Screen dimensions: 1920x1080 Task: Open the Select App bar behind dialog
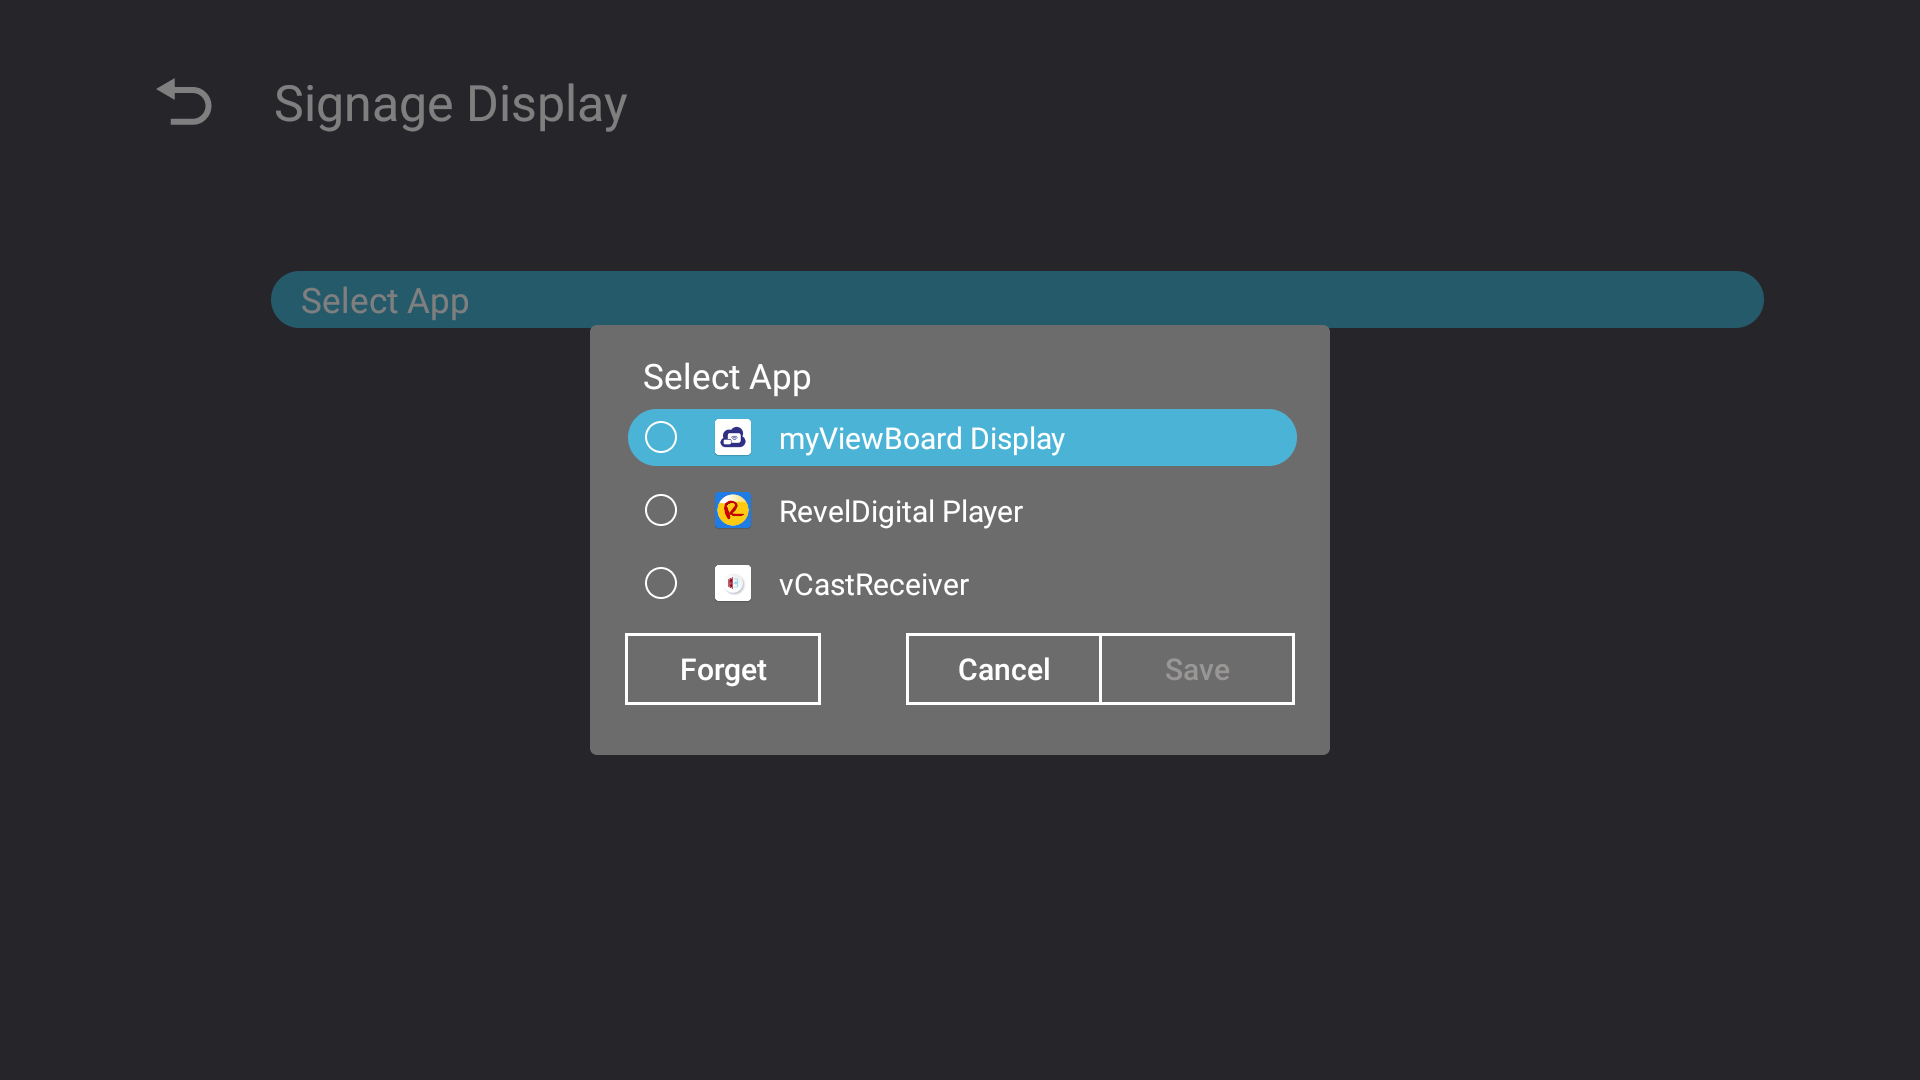(1017, 299)
